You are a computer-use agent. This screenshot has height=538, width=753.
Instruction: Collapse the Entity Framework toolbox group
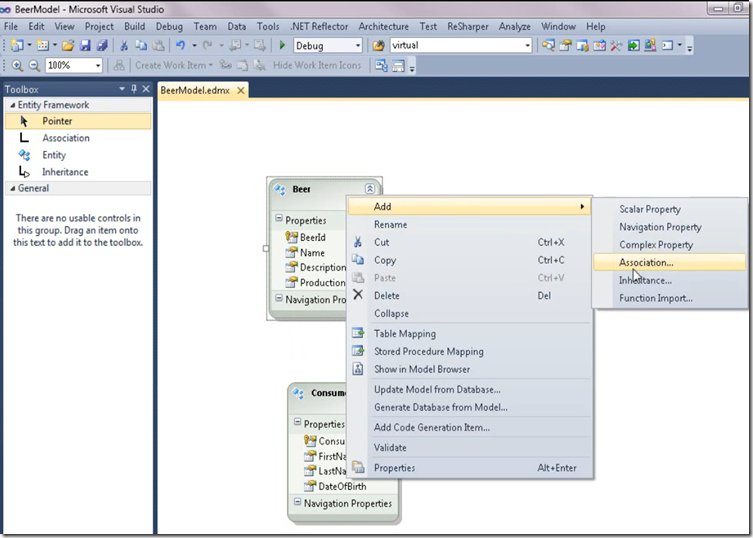point(12,105)
